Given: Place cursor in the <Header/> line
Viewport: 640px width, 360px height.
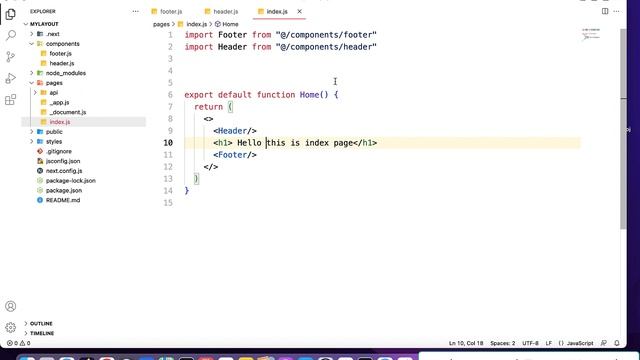Looking at the screenshot, I should pos(235,131).
